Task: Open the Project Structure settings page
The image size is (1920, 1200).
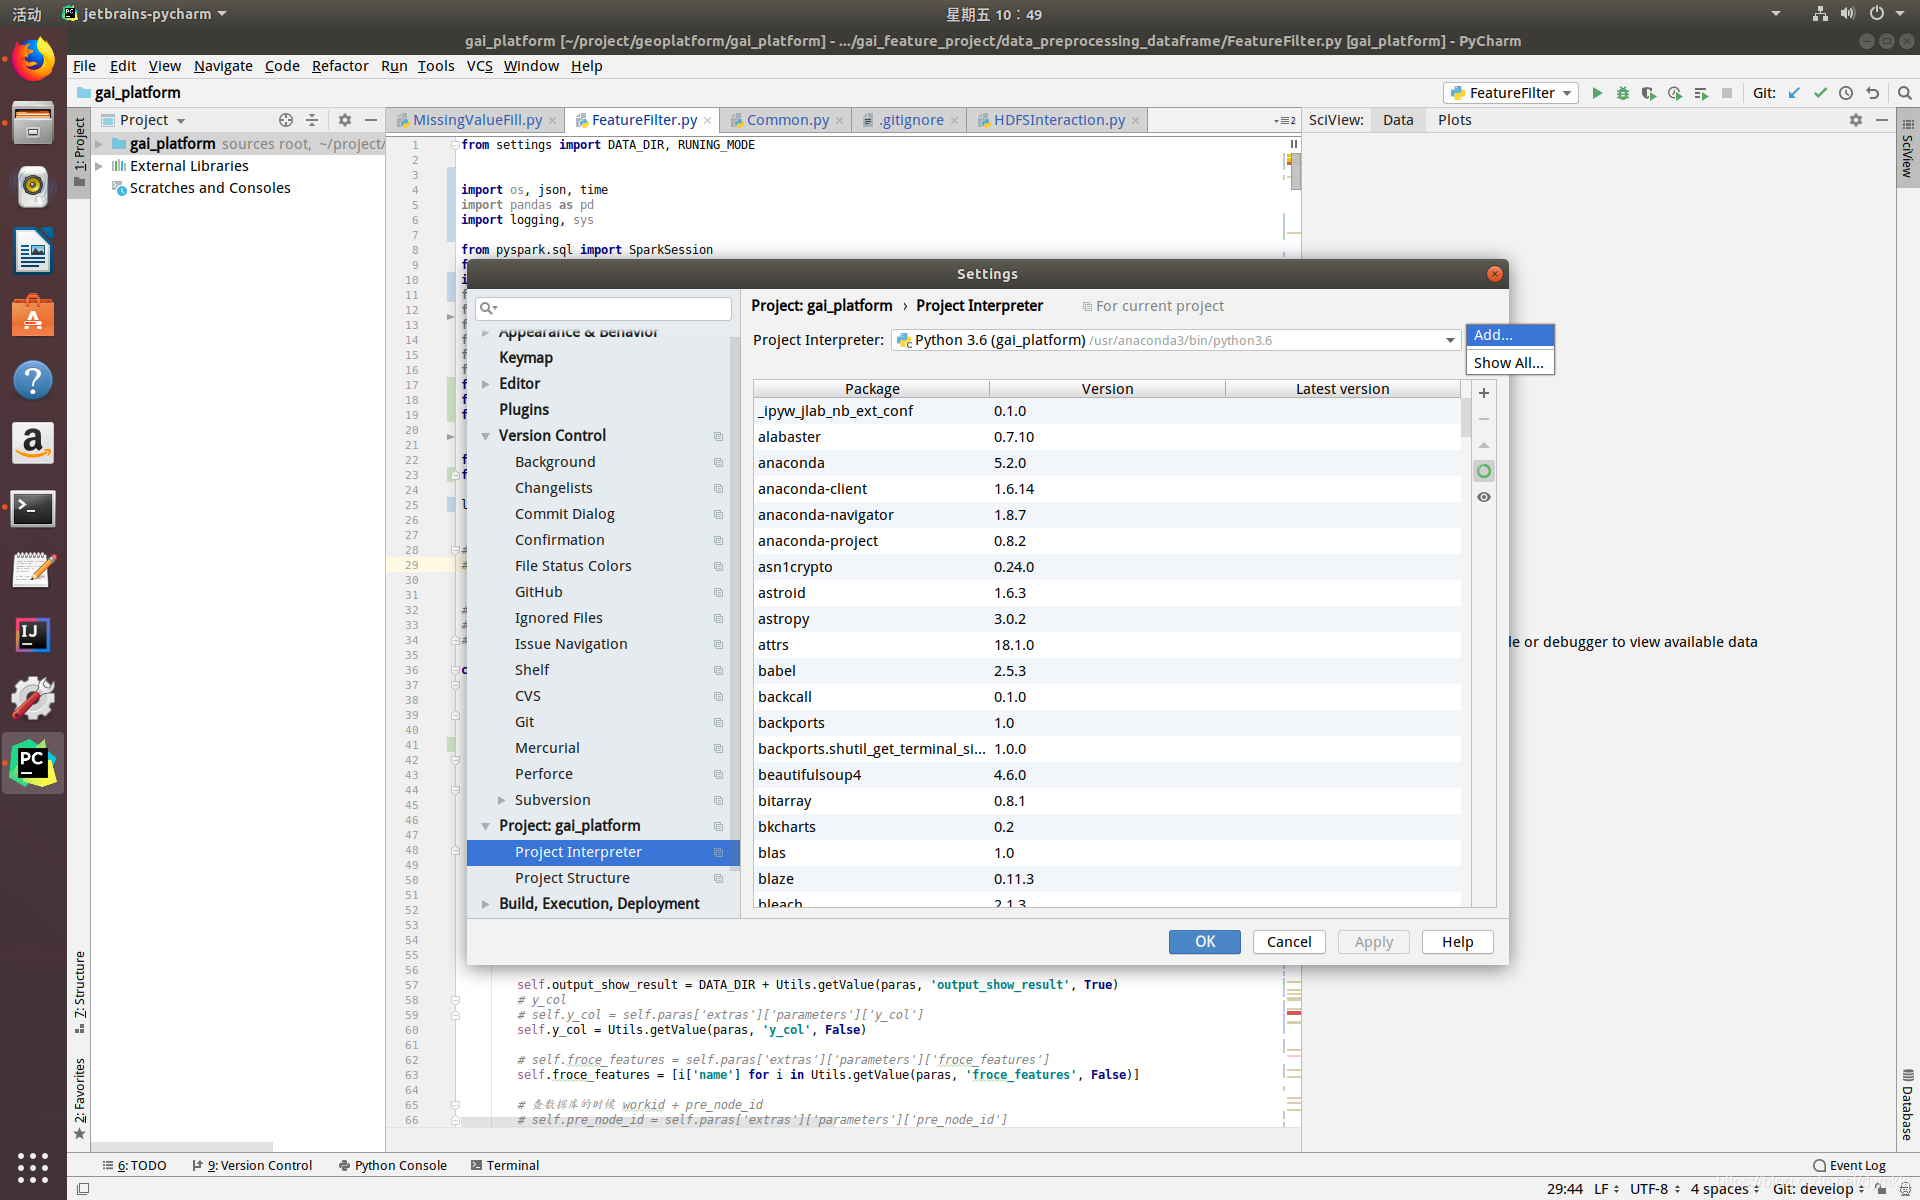Action: tap(603, 878)
